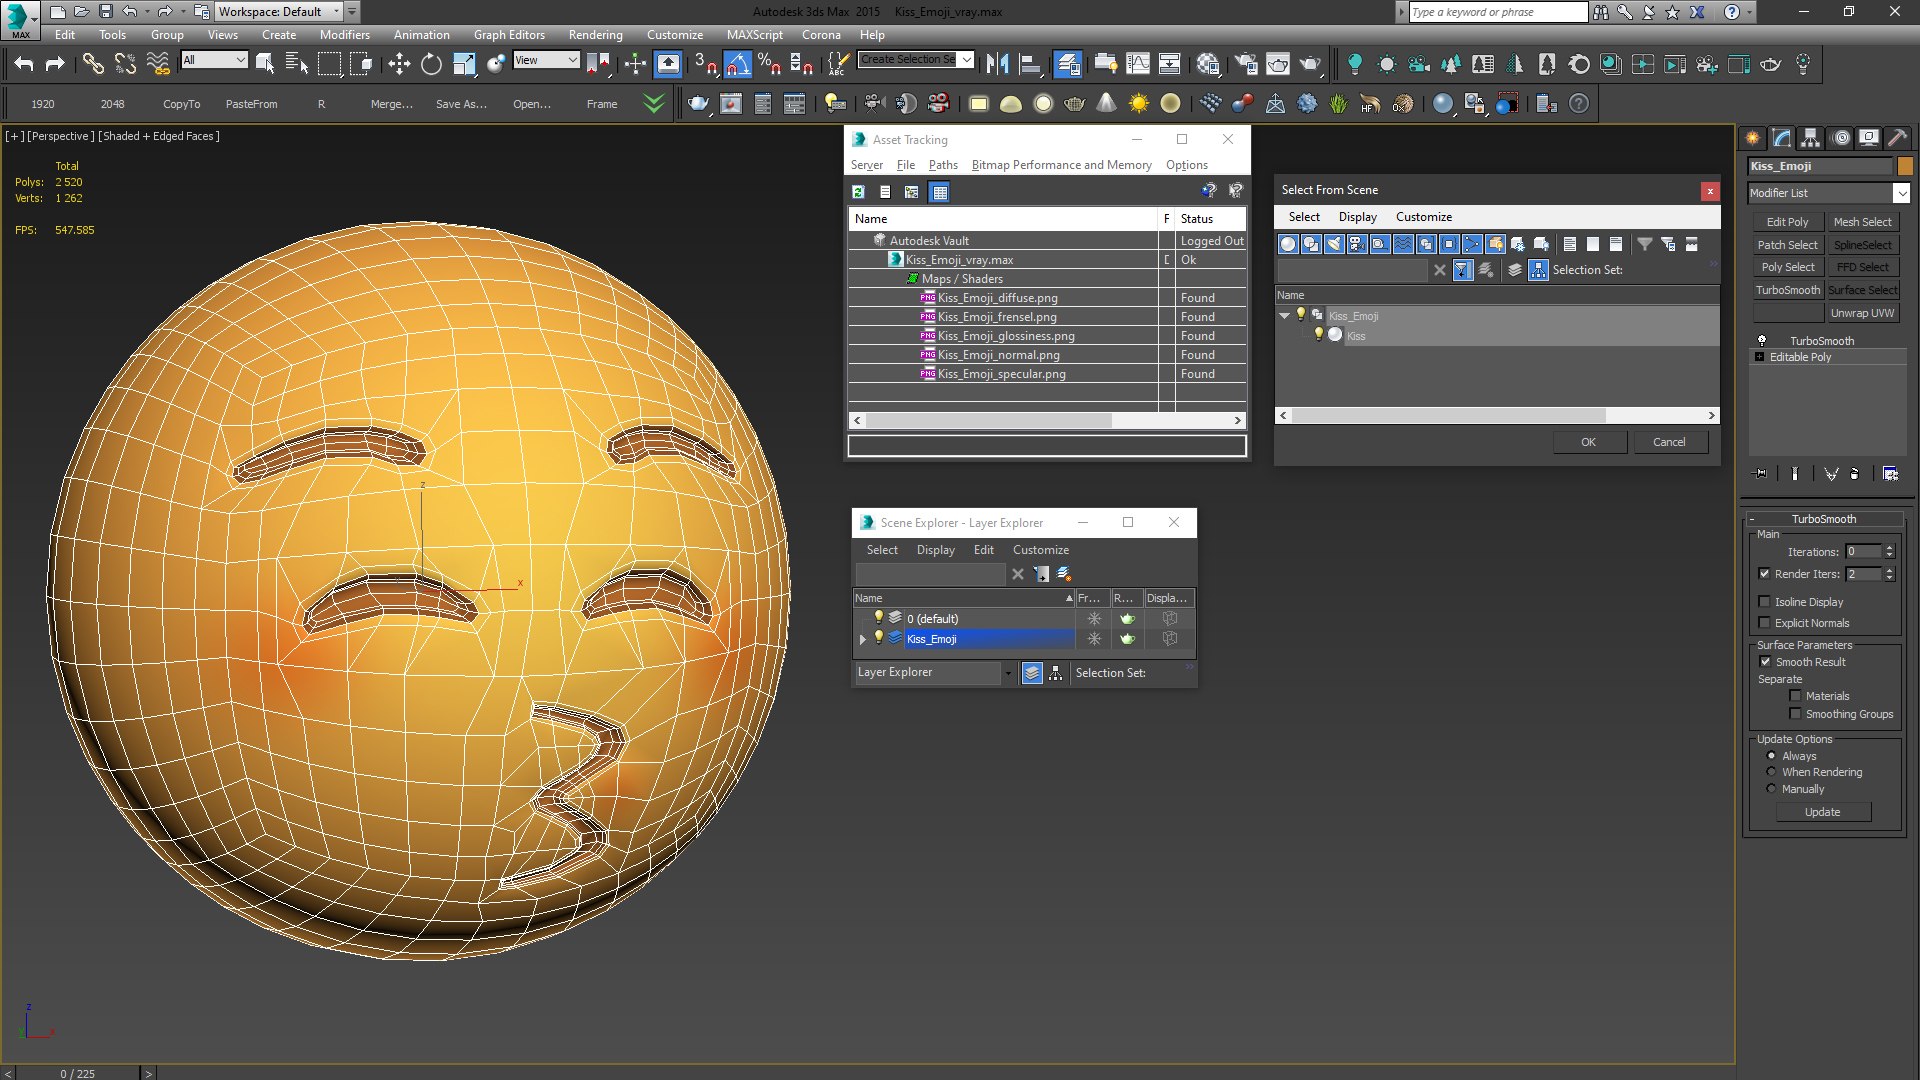
Task: Click Pin Stack icon below modifier stack
Action: pos(1761,473)
